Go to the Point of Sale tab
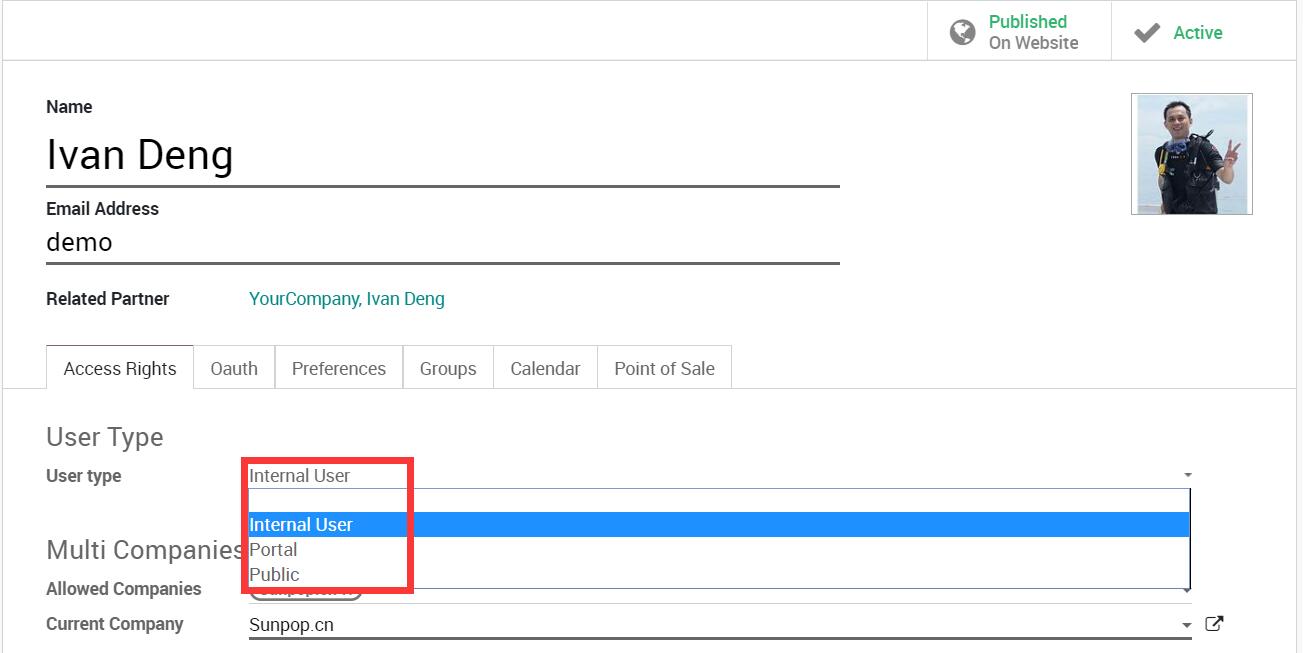Image resolution: width=1303 pixels, height=653 pixels. 665,368
